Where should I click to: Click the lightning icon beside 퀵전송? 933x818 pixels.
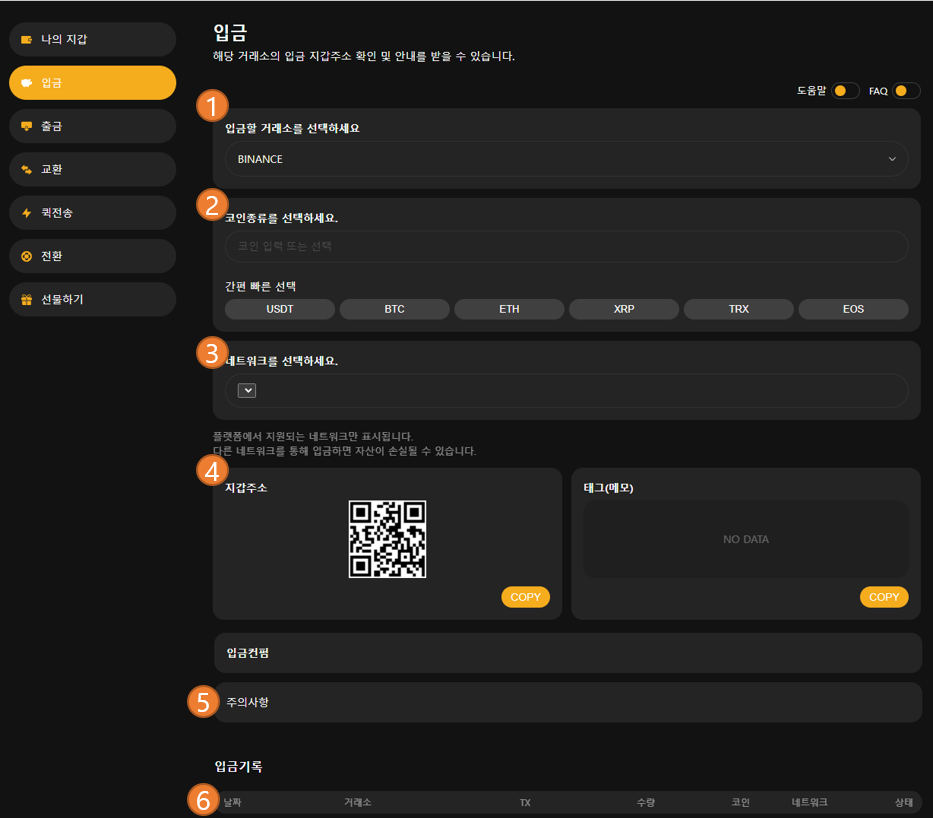tap(27, 213)
